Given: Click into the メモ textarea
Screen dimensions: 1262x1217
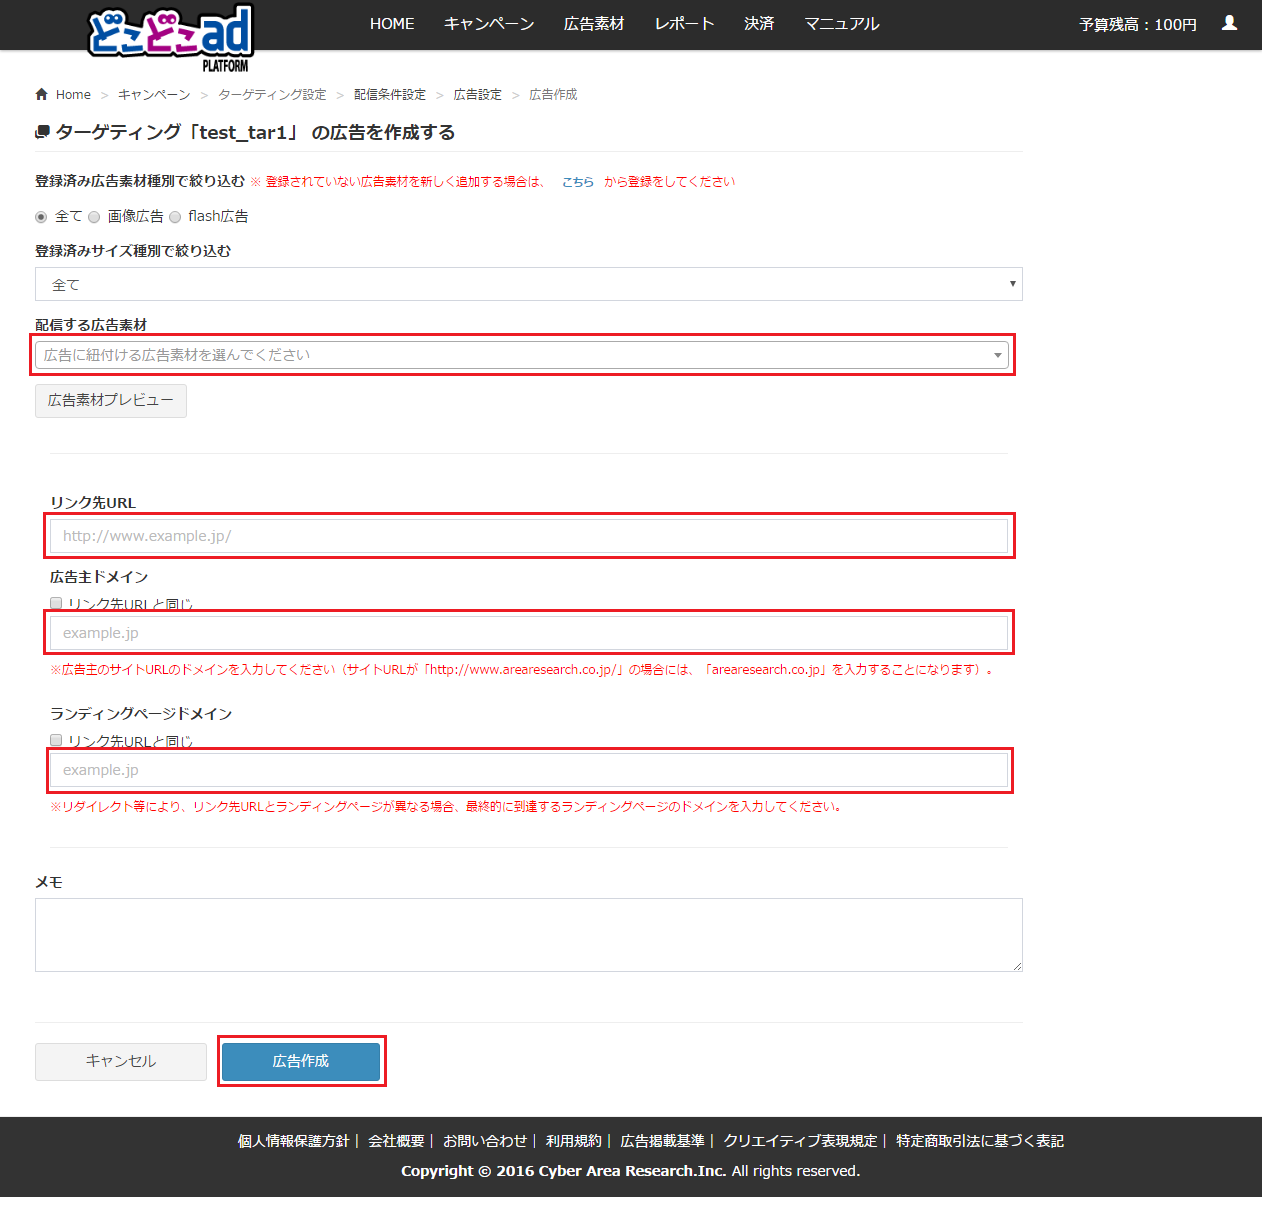Looking at the screenshot, I should (529, 935).
